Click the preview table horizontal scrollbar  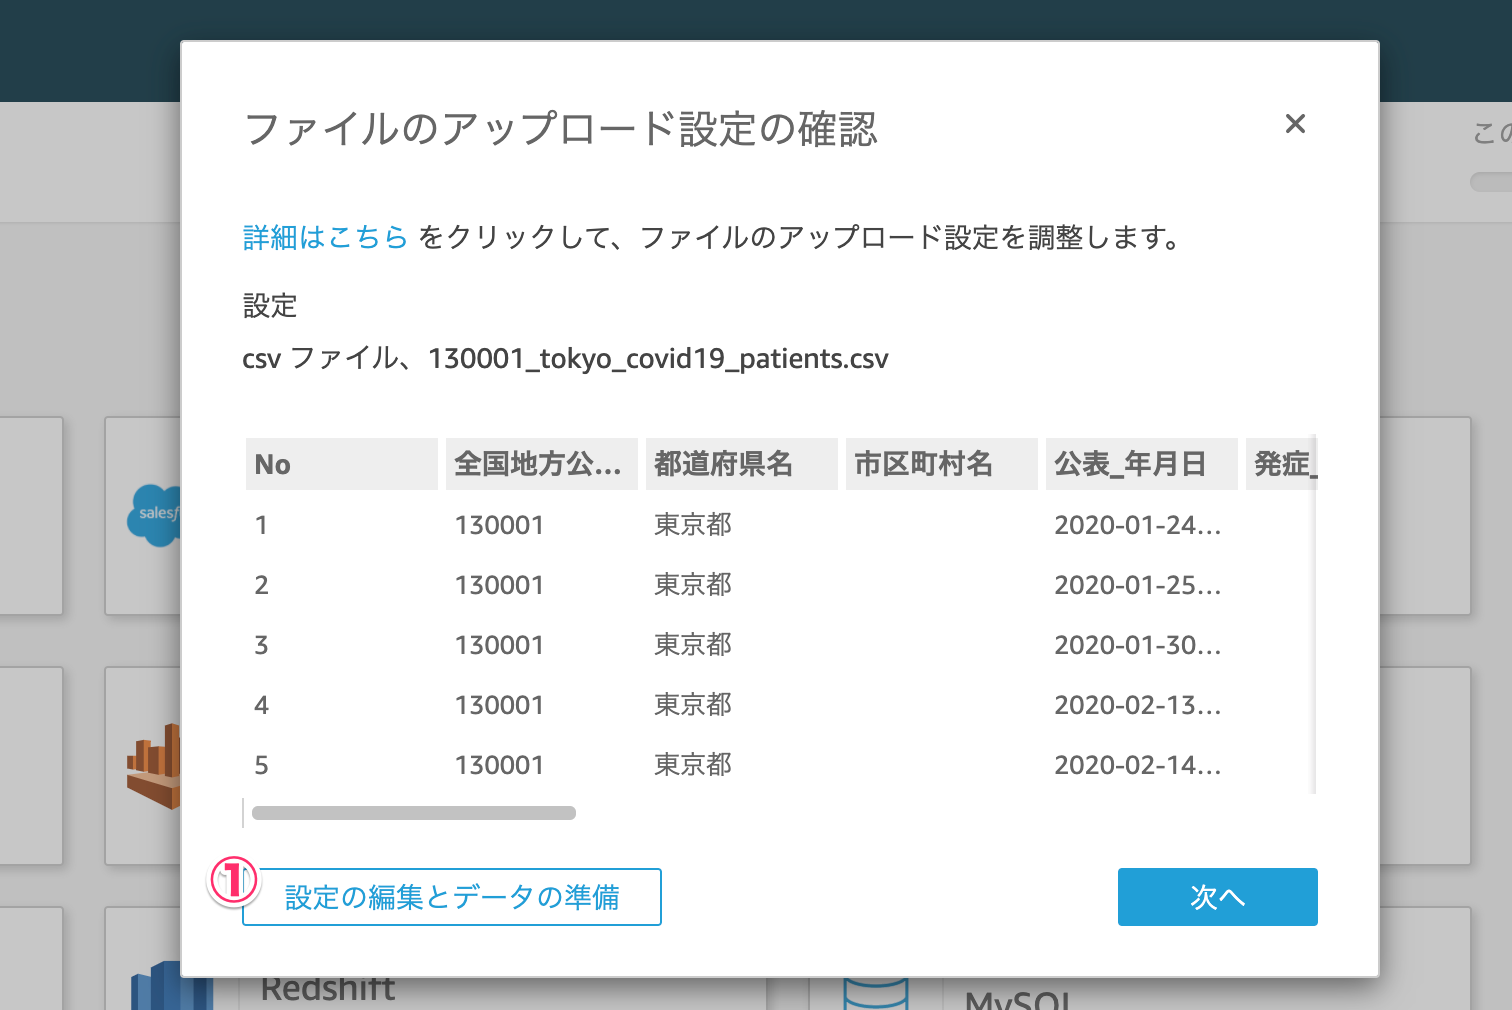point(413,813)
